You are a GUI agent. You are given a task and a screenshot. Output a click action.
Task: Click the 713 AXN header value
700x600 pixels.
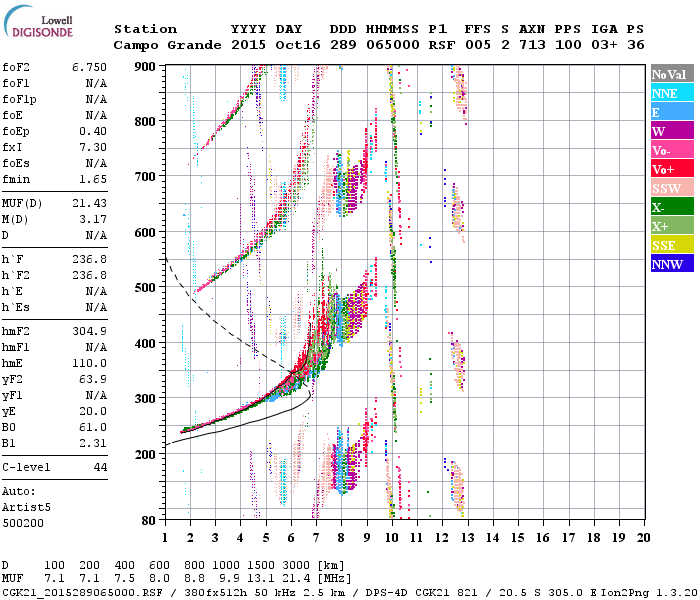point(532,46)
